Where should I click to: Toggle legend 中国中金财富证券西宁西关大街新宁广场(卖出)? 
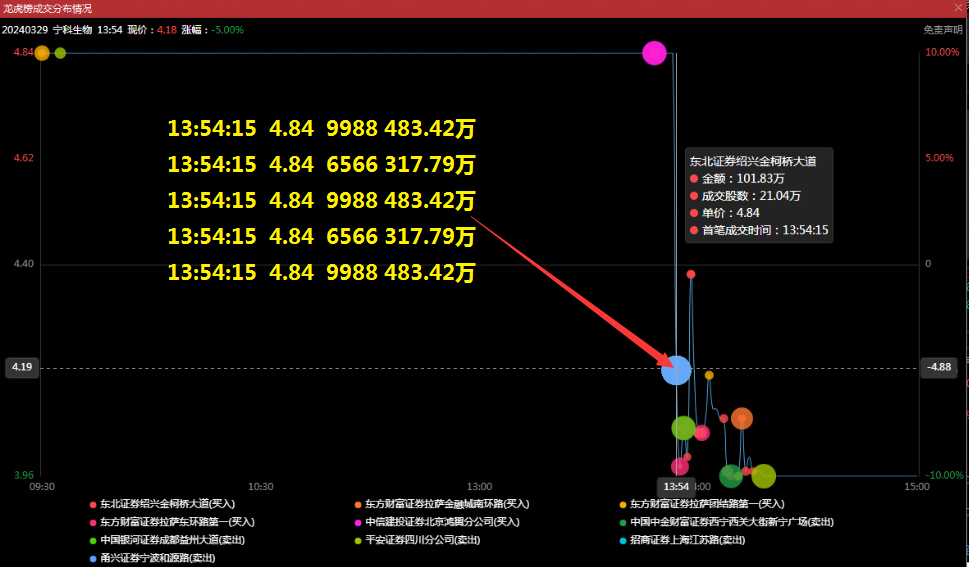tap(727, 522)
